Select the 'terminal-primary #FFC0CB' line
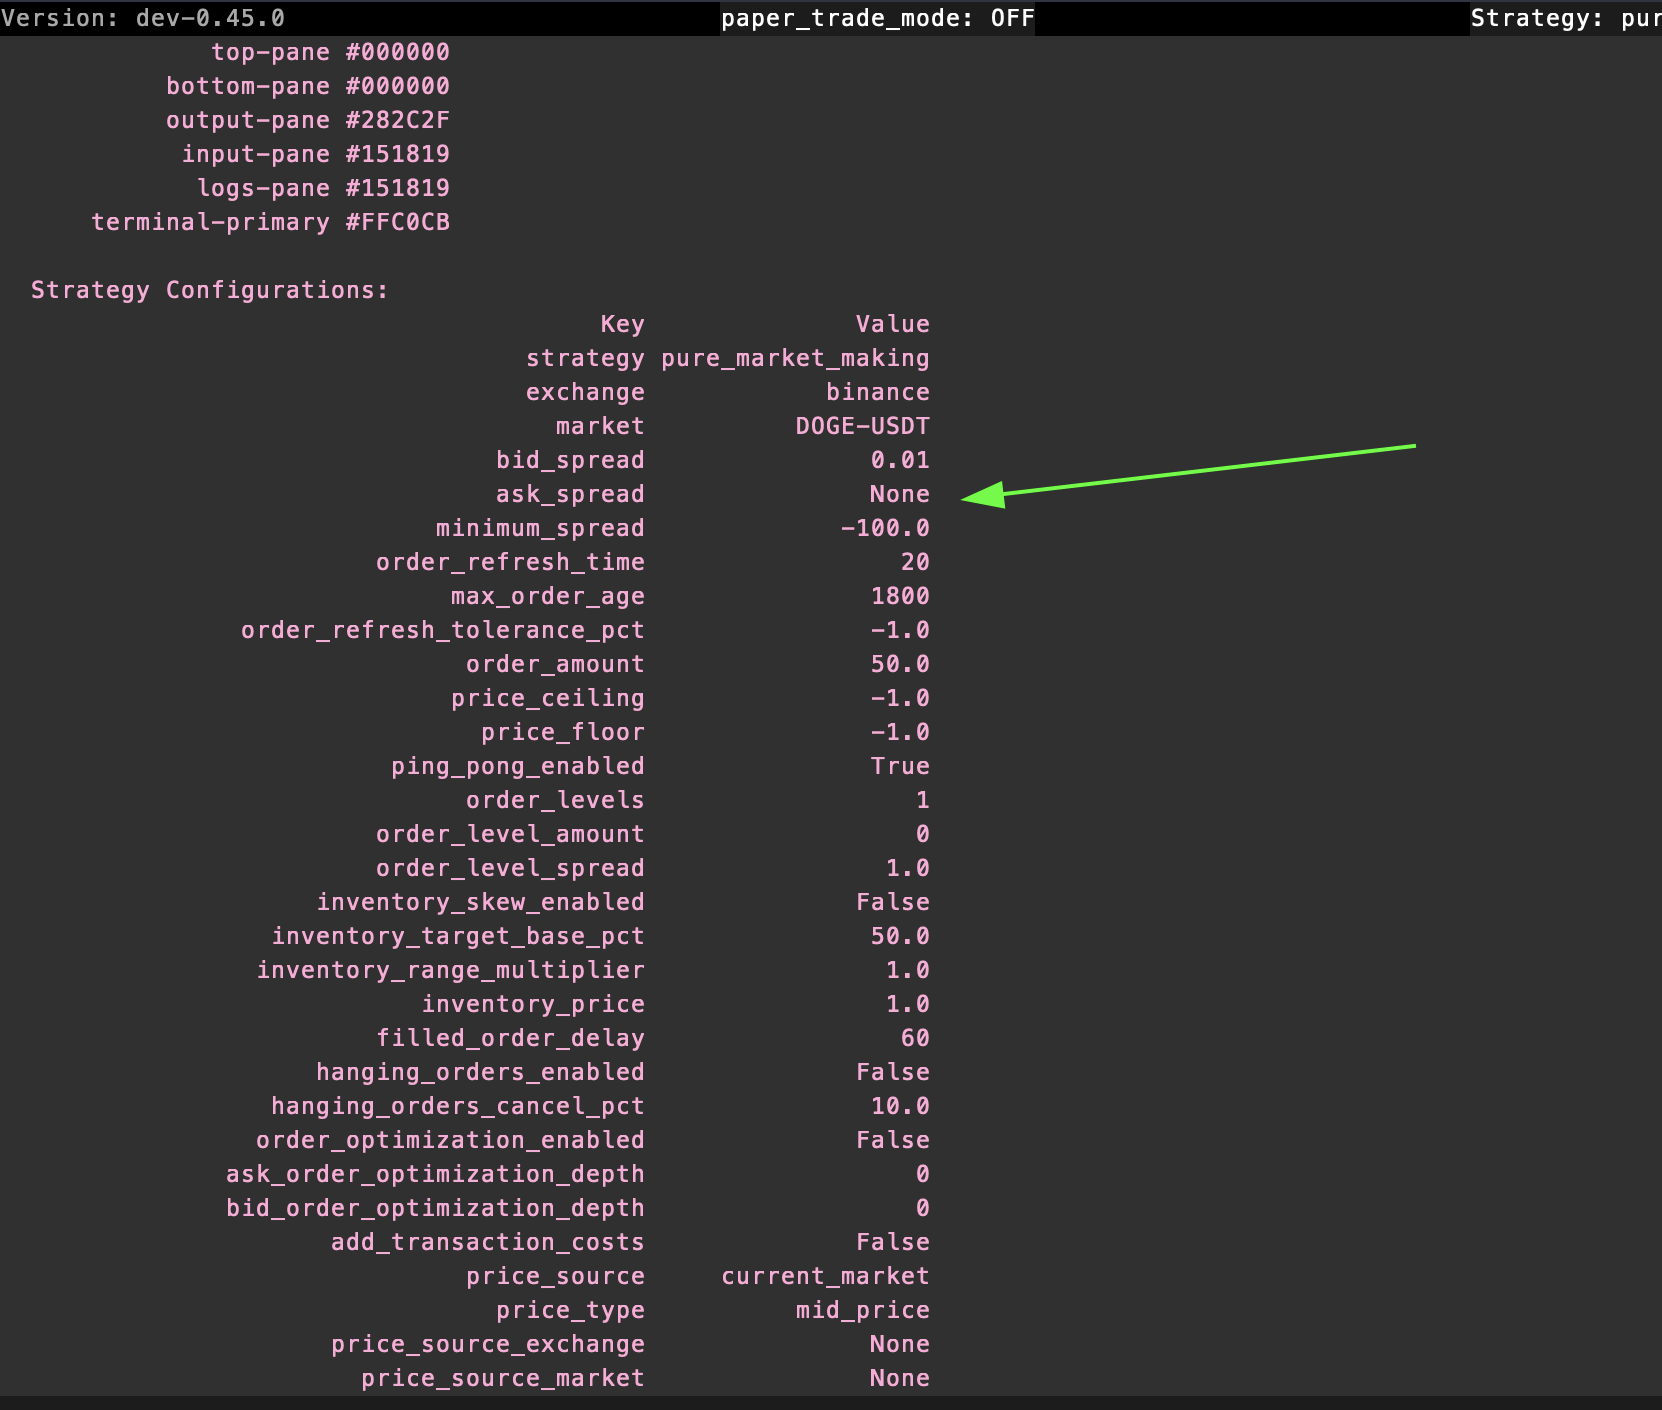Image resolution: width=1662 pixels, height=1410 pixels. 270,222
